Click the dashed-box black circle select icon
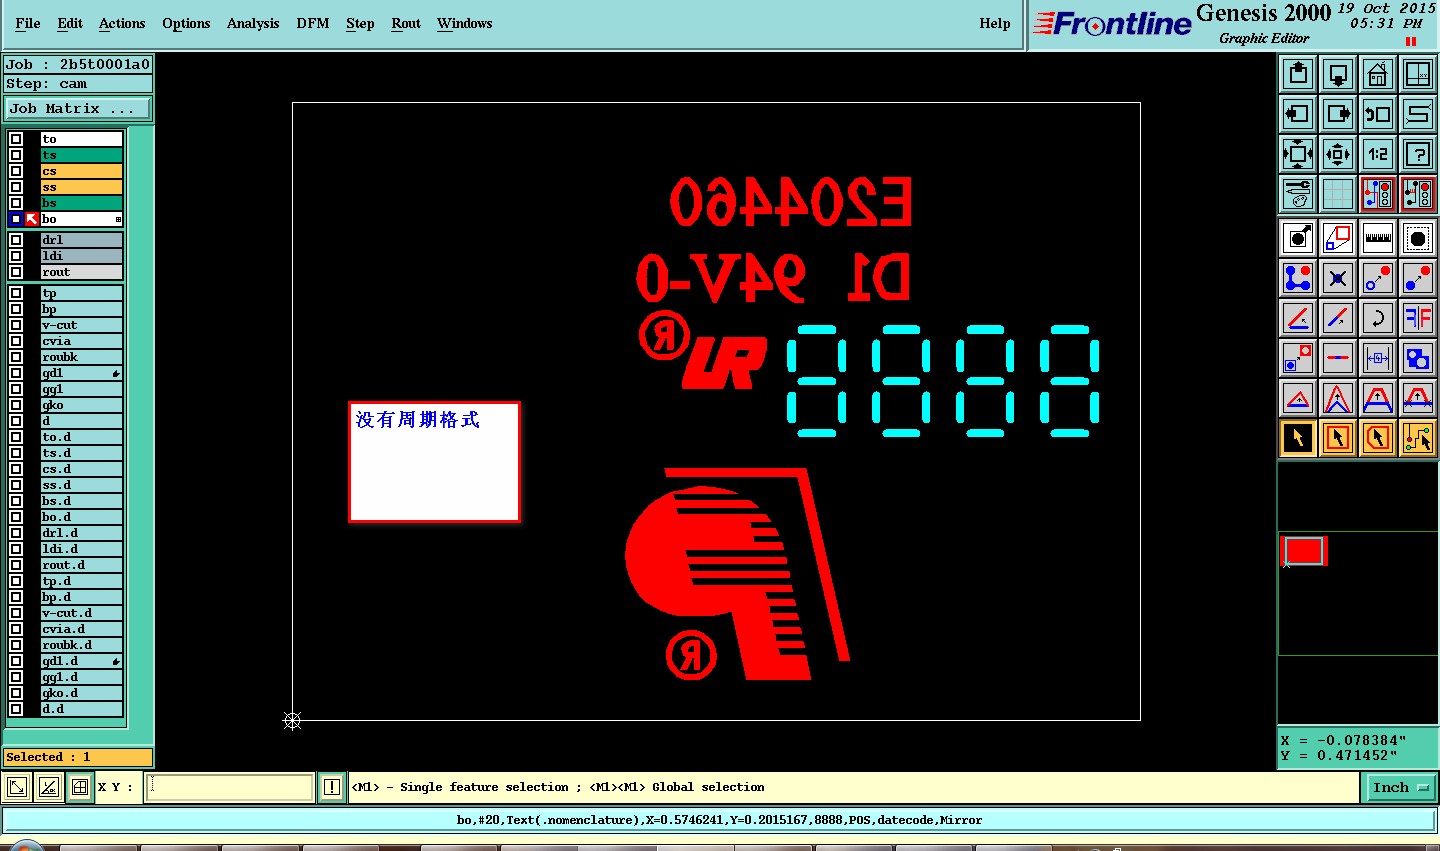The image size is (1440, 851). [x=1418, y=238]
